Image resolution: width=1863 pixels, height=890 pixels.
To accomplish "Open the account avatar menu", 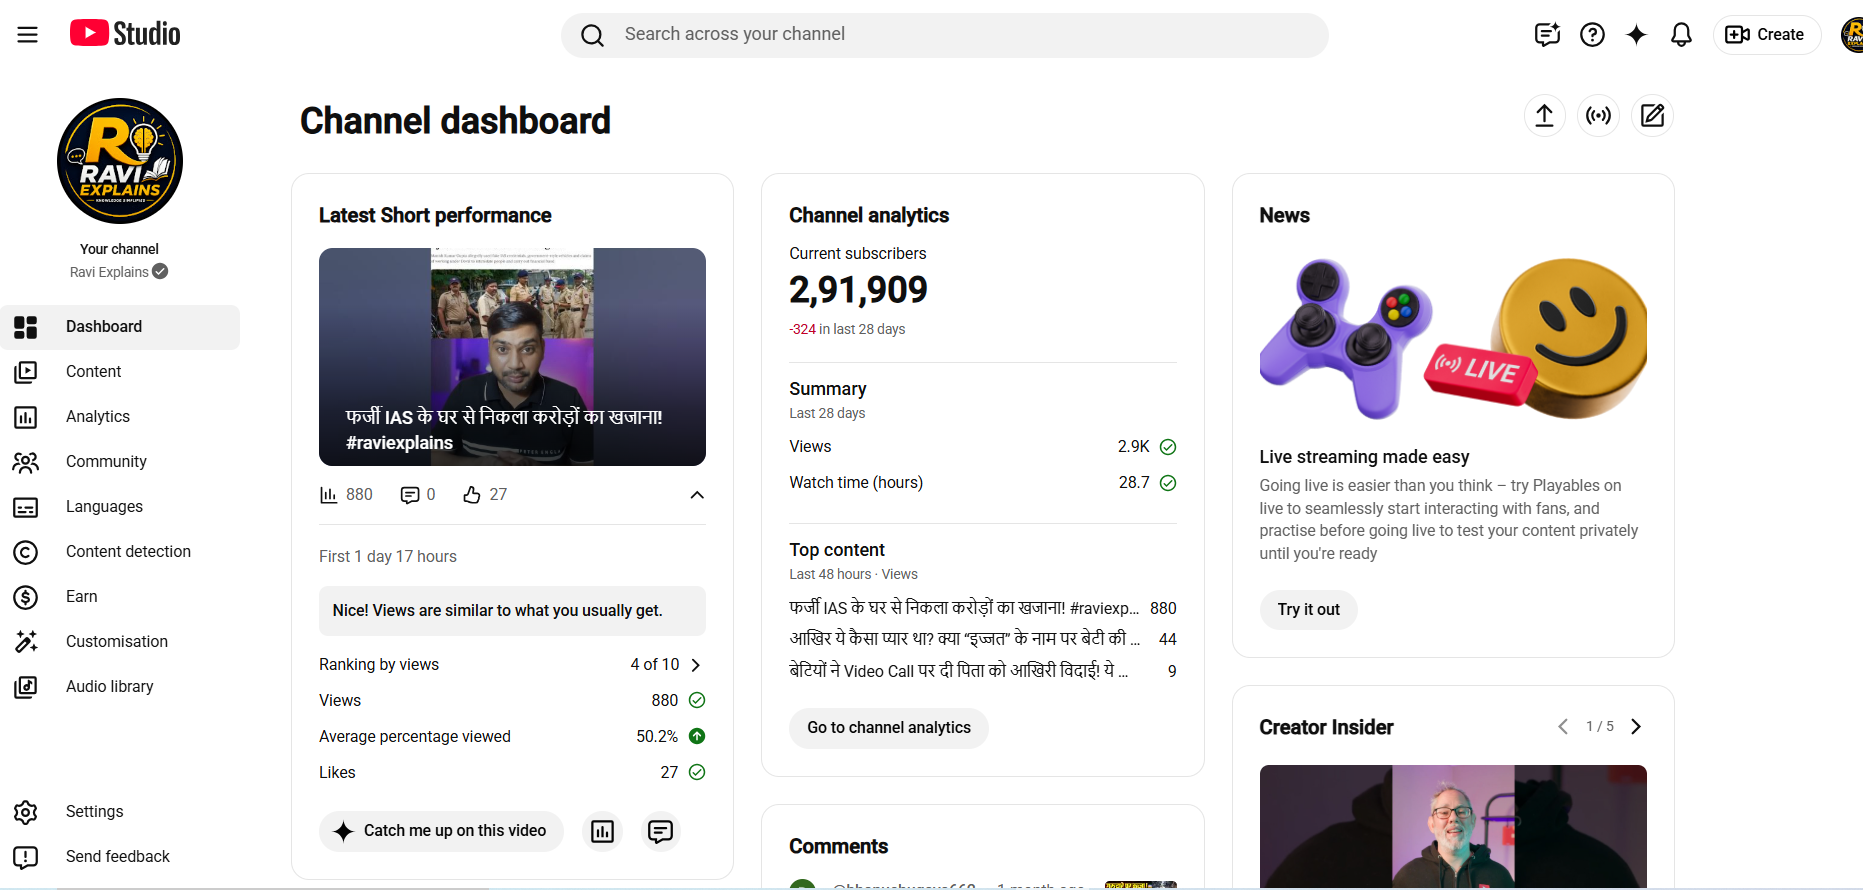I will 1852,35.
